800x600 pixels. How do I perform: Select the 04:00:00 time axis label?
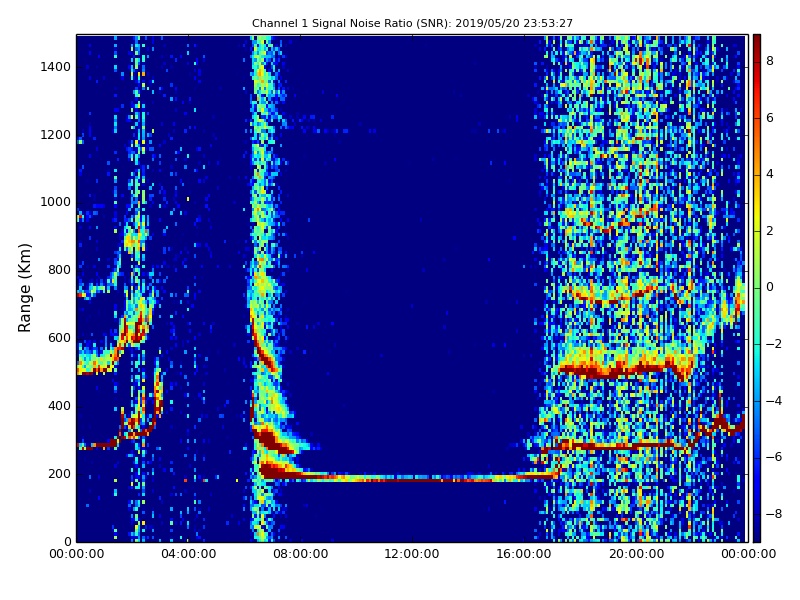(188, 554)
